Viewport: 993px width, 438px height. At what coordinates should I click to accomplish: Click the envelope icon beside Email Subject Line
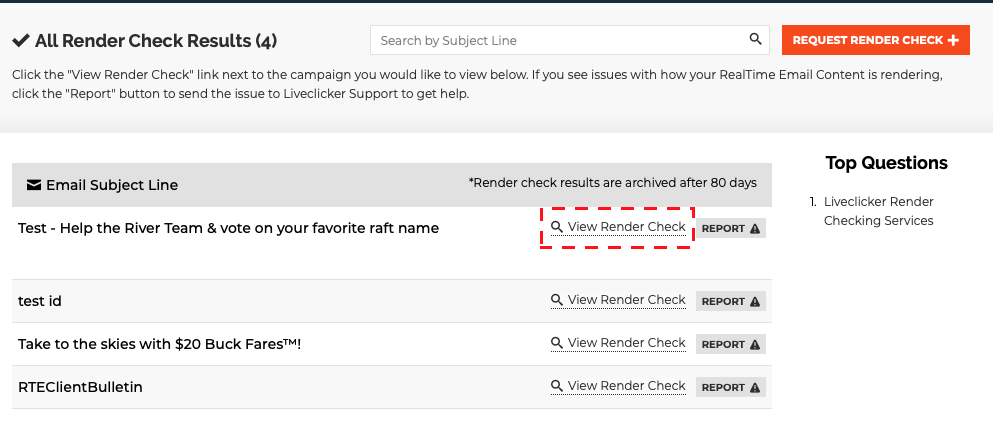click(34, 185)
